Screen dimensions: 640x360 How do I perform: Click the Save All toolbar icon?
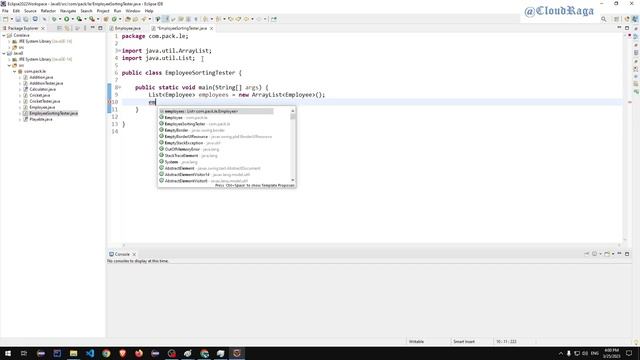[x=25, y=19]
